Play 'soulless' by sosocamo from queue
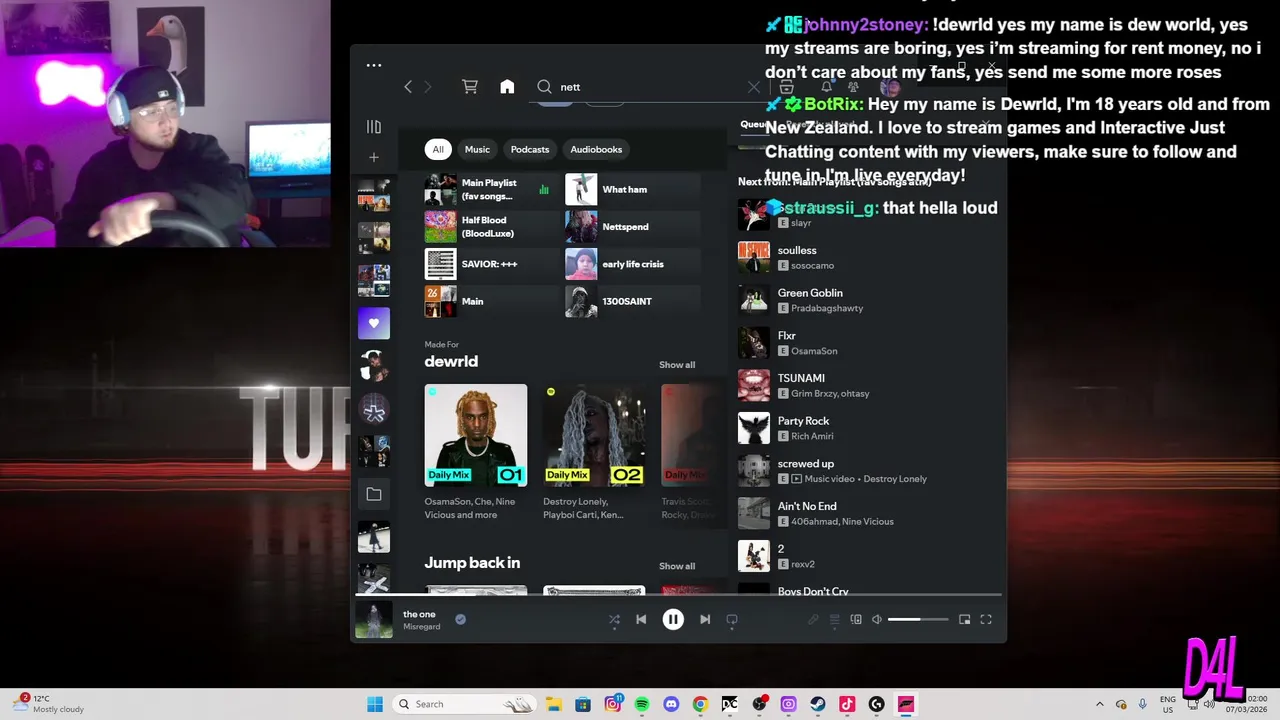The height and width of the screenshot is (720, 1280). point(865,257)
